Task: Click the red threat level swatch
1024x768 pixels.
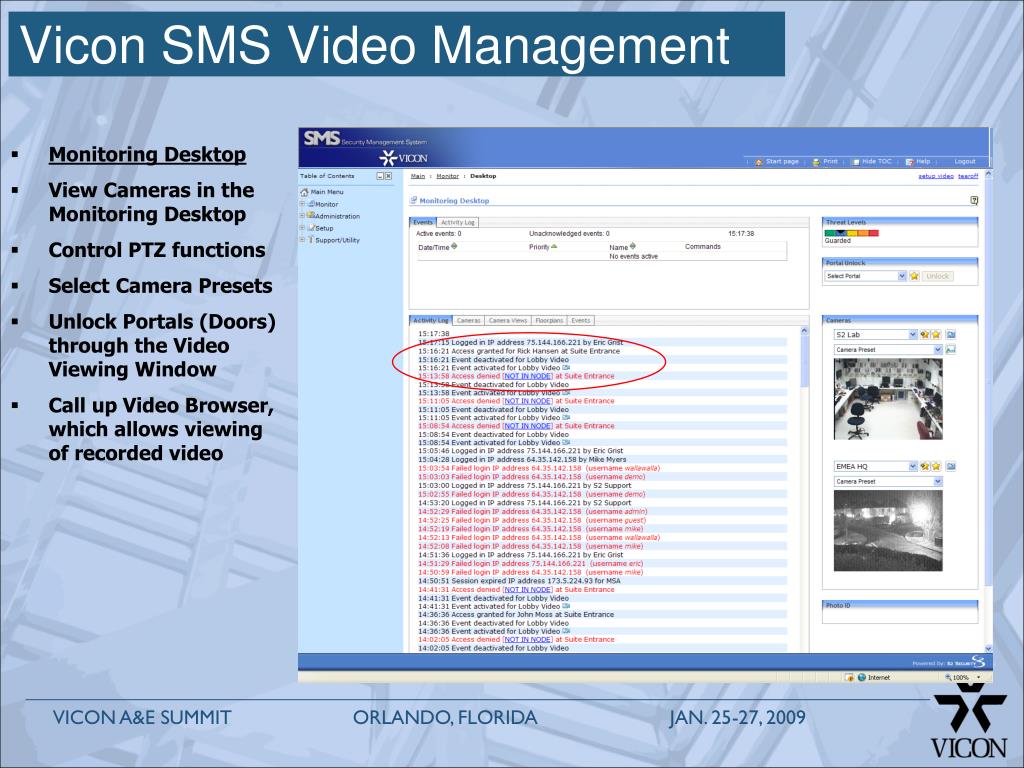Action: click(x=874, y=232)
